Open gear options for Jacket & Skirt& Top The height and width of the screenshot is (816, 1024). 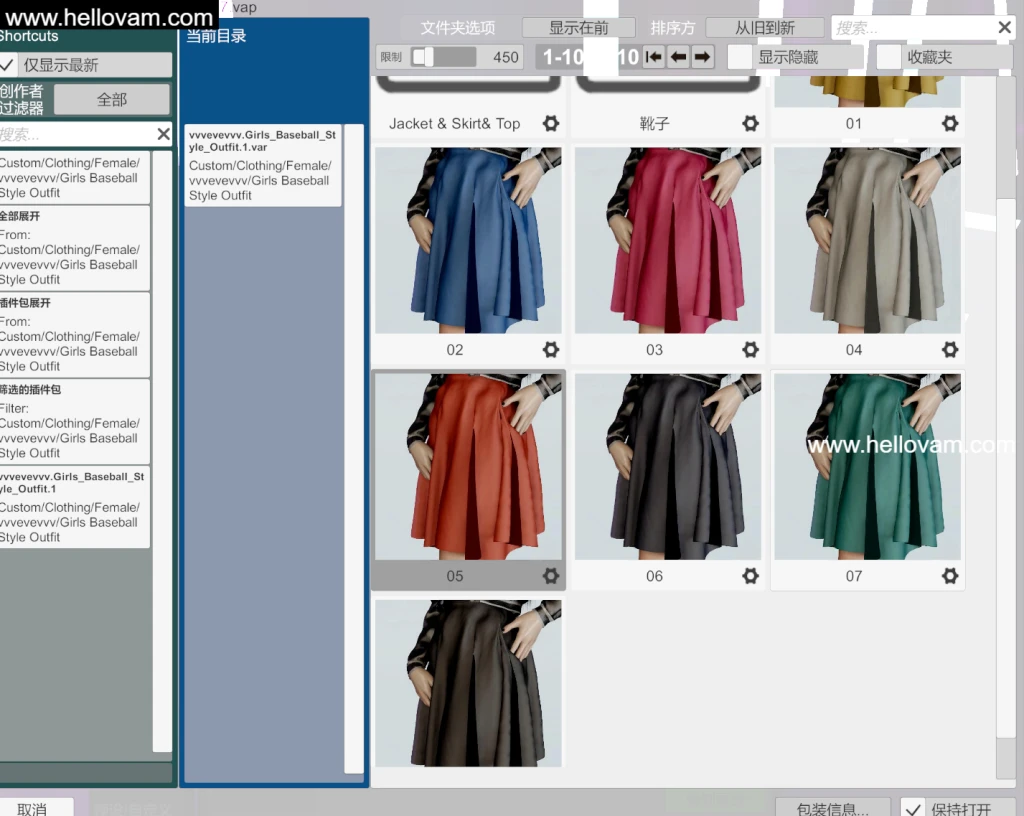(550, 124)
